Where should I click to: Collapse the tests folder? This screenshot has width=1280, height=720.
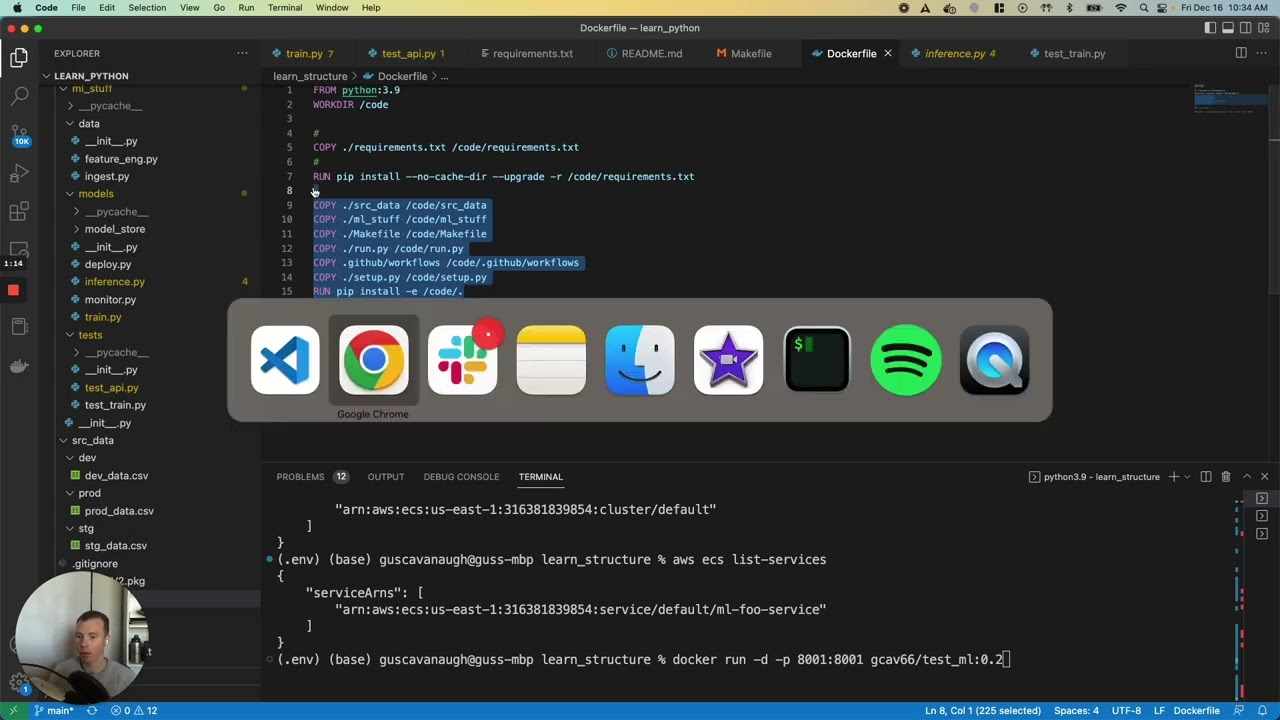pyautogui.click(x=90, y=335)
